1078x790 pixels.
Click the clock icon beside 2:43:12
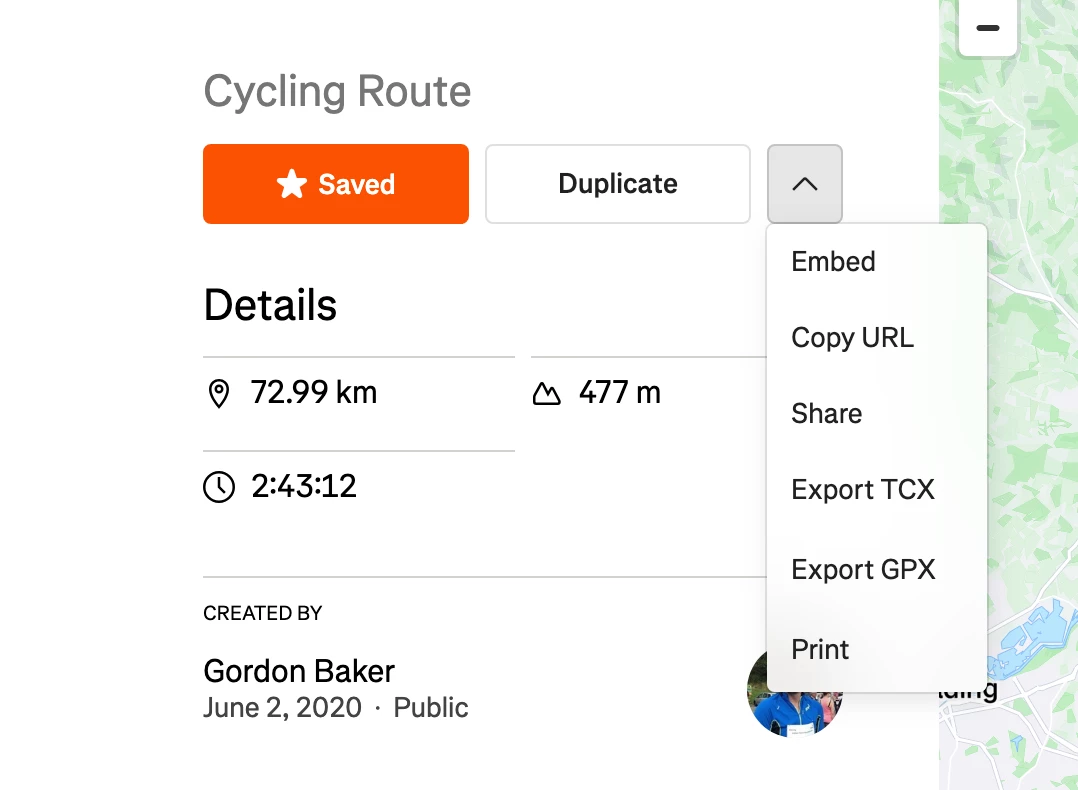(x=219, y=487)
